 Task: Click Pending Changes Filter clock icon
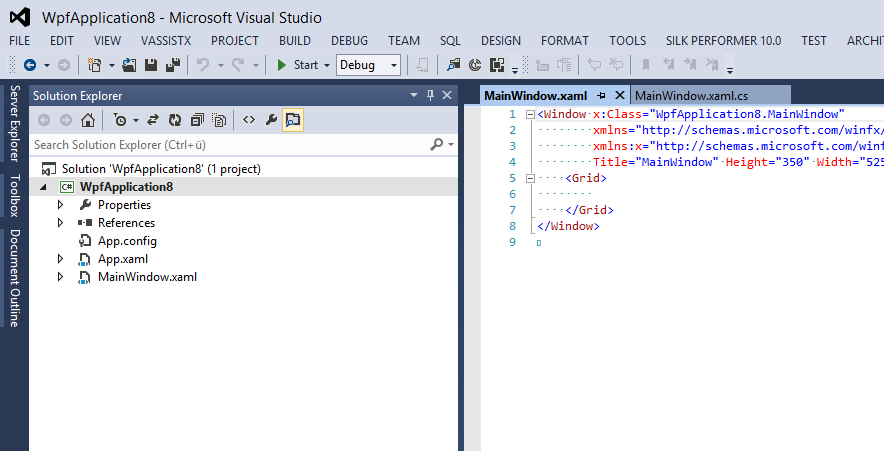point(120,120)
